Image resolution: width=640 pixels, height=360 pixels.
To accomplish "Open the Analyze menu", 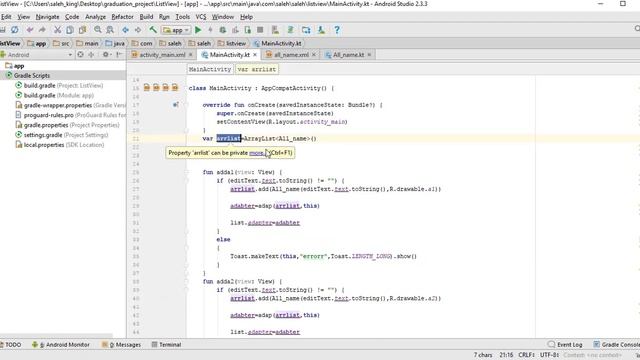I will point(96,17).
